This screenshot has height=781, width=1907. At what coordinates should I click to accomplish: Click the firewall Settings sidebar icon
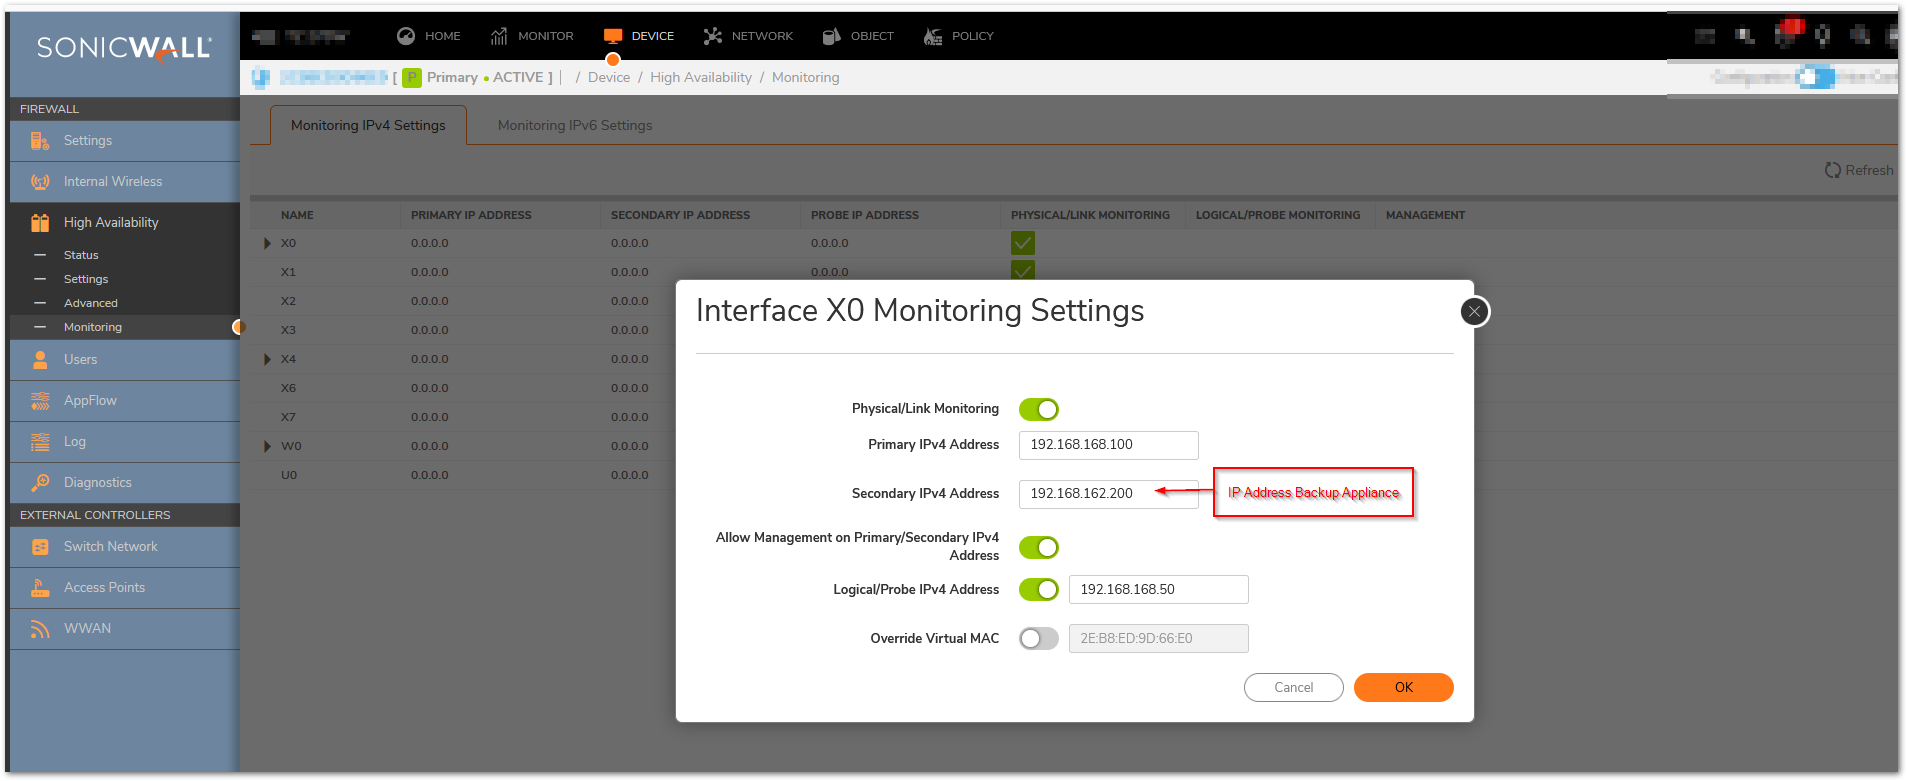(x=40, y=141)
